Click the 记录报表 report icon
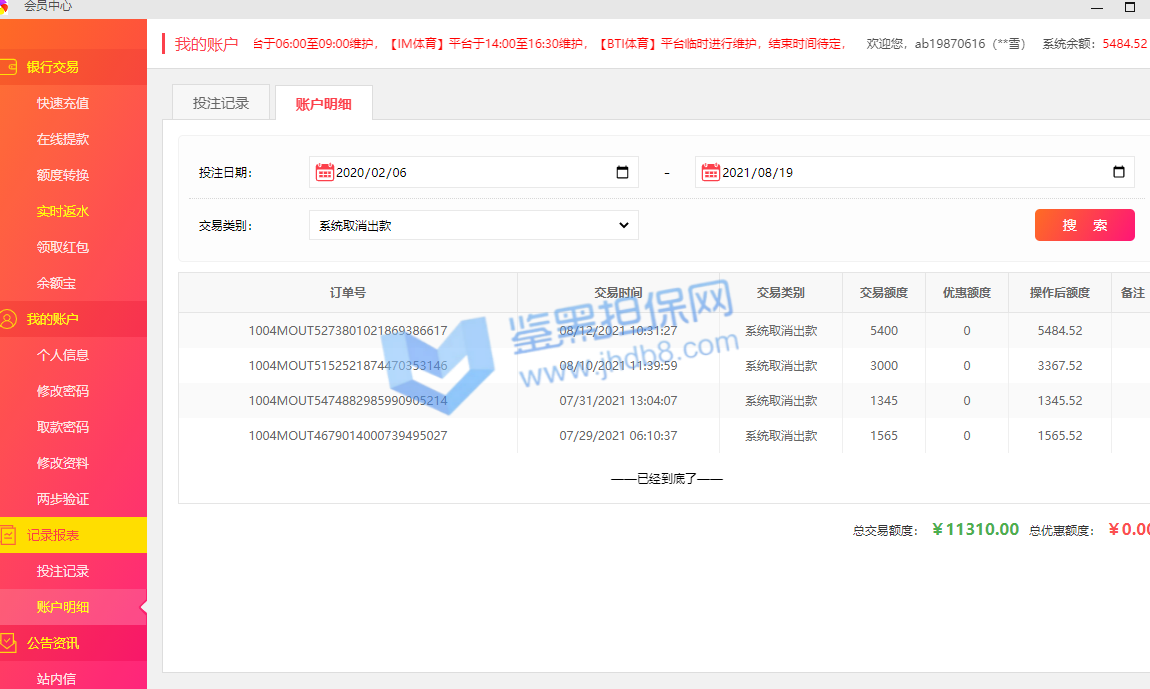This screenshot has height=689, width=1150. point(9,535)
